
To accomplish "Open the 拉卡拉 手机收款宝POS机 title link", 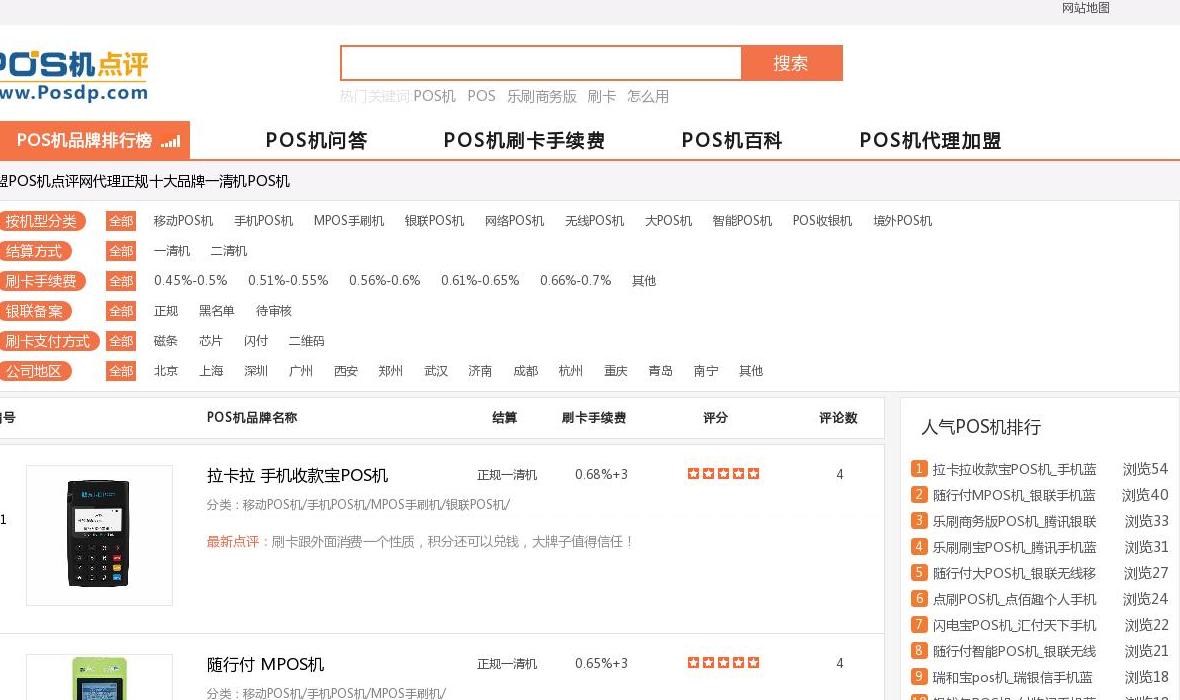I will click(x=297, y=476).
